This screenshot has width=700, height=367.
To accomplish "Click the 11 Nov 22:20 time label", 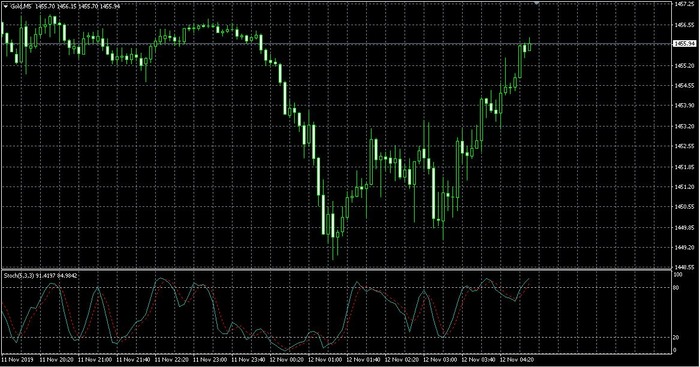I will (171, 359).
